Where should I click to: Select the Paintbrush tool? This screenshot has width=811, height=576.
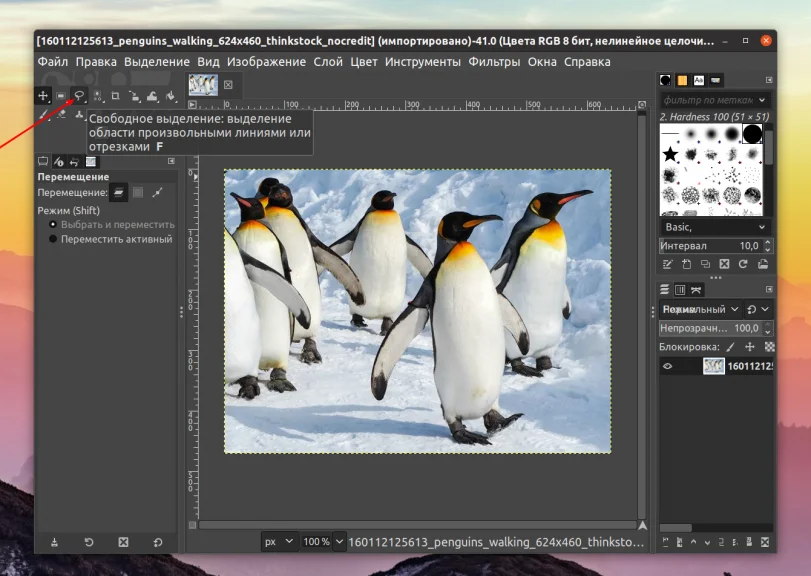click(42, 114)
